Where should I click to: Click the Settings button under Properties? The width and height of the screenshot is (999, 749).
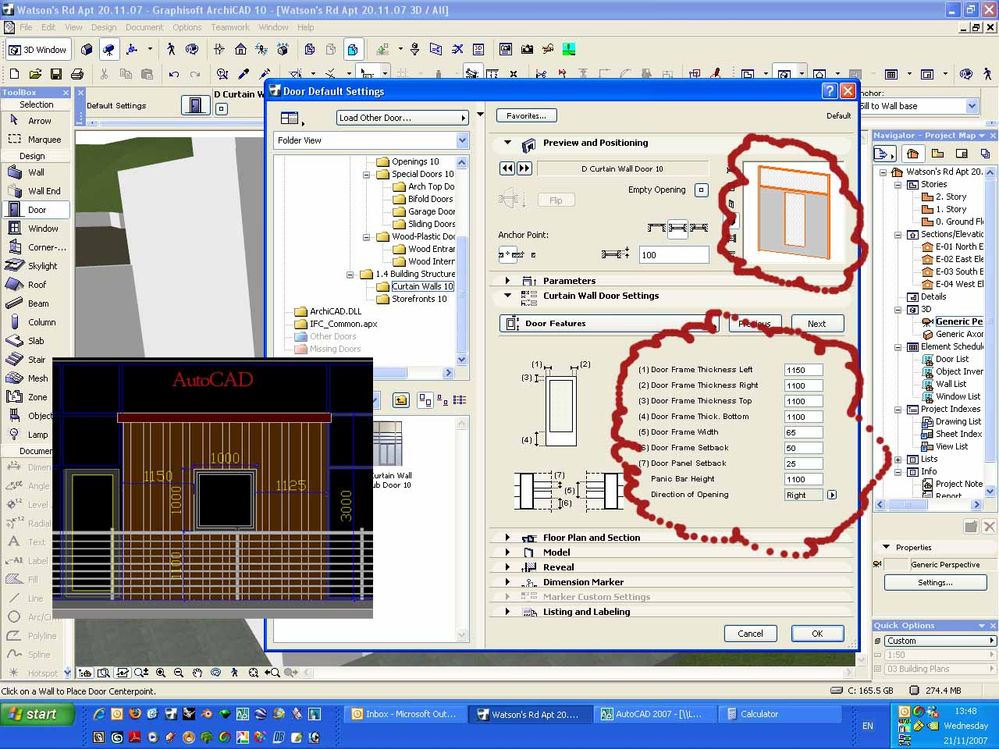[935, 583]
